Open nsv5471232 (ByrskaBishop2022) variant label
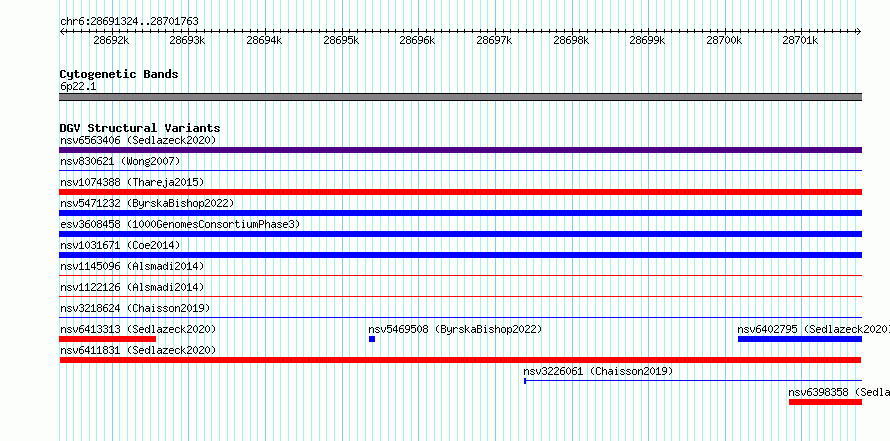890x441 pixels. [x=147, y=203]
